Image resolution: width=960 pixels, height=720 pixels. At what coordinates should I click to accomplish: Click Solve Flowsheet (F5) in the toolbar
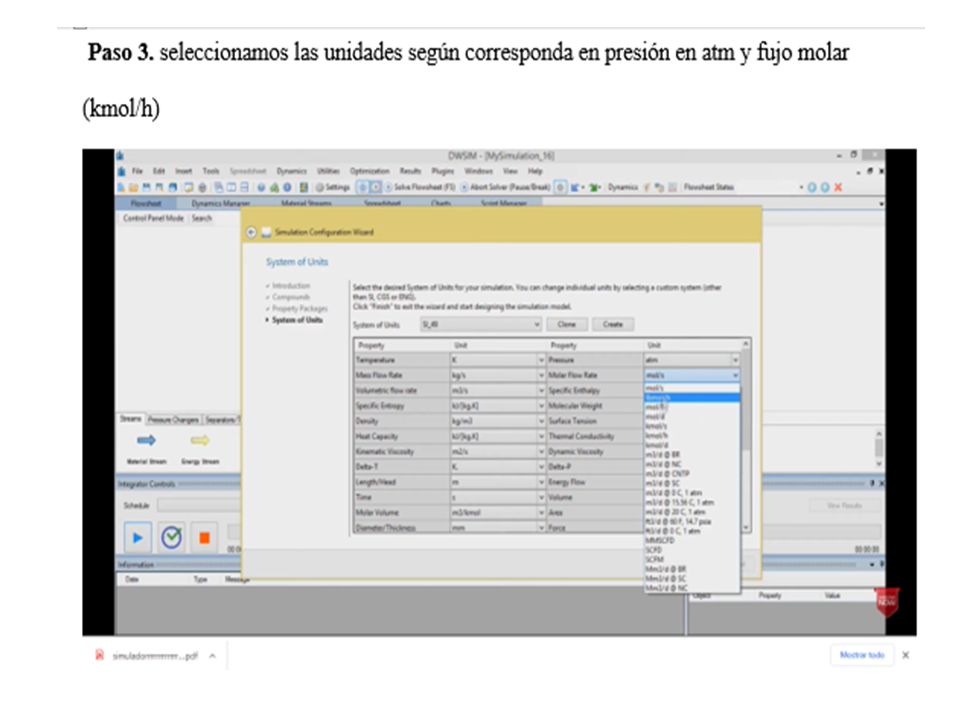tap(420, 187)
